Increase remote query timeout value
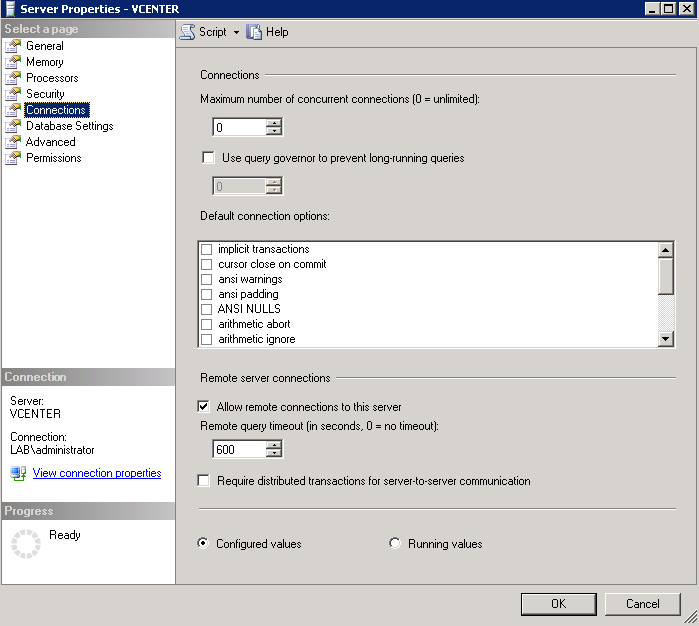 click(x=274, y=445)
